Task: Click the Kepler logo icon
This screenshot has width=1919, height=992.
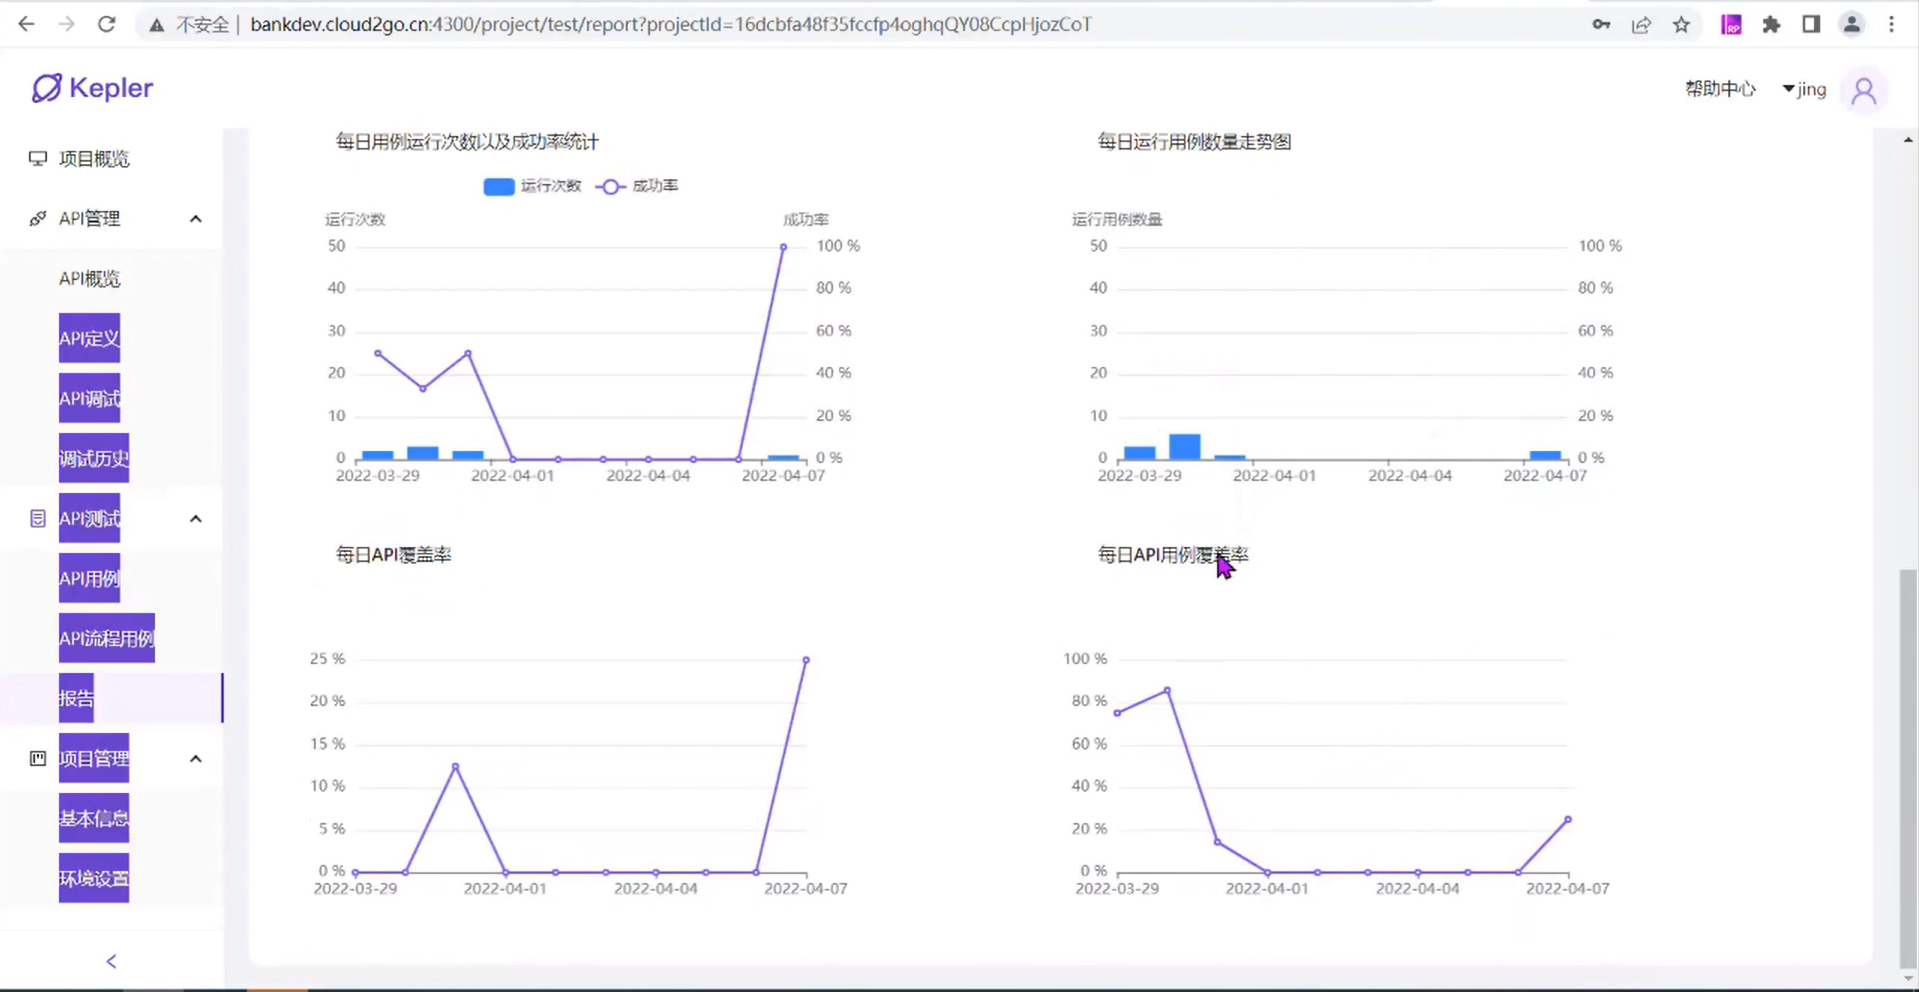Action: pyautogui.click(x=46, y=88)
